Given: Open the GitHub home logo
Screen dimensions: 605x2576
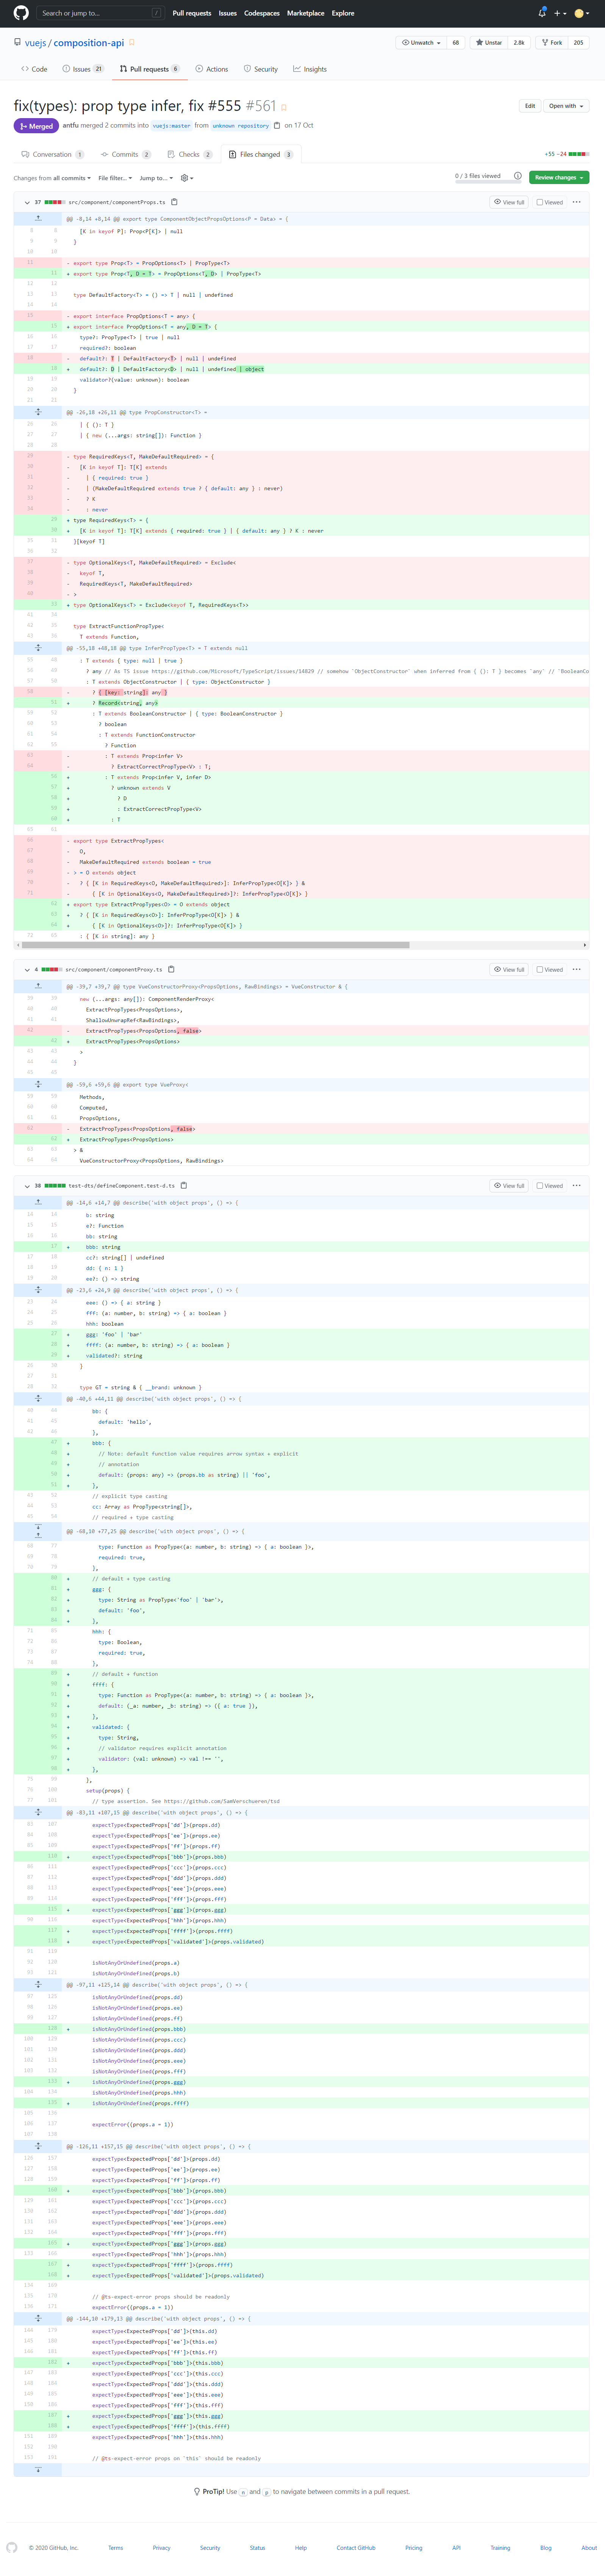Looking at the screenshot, I should 21,13.
